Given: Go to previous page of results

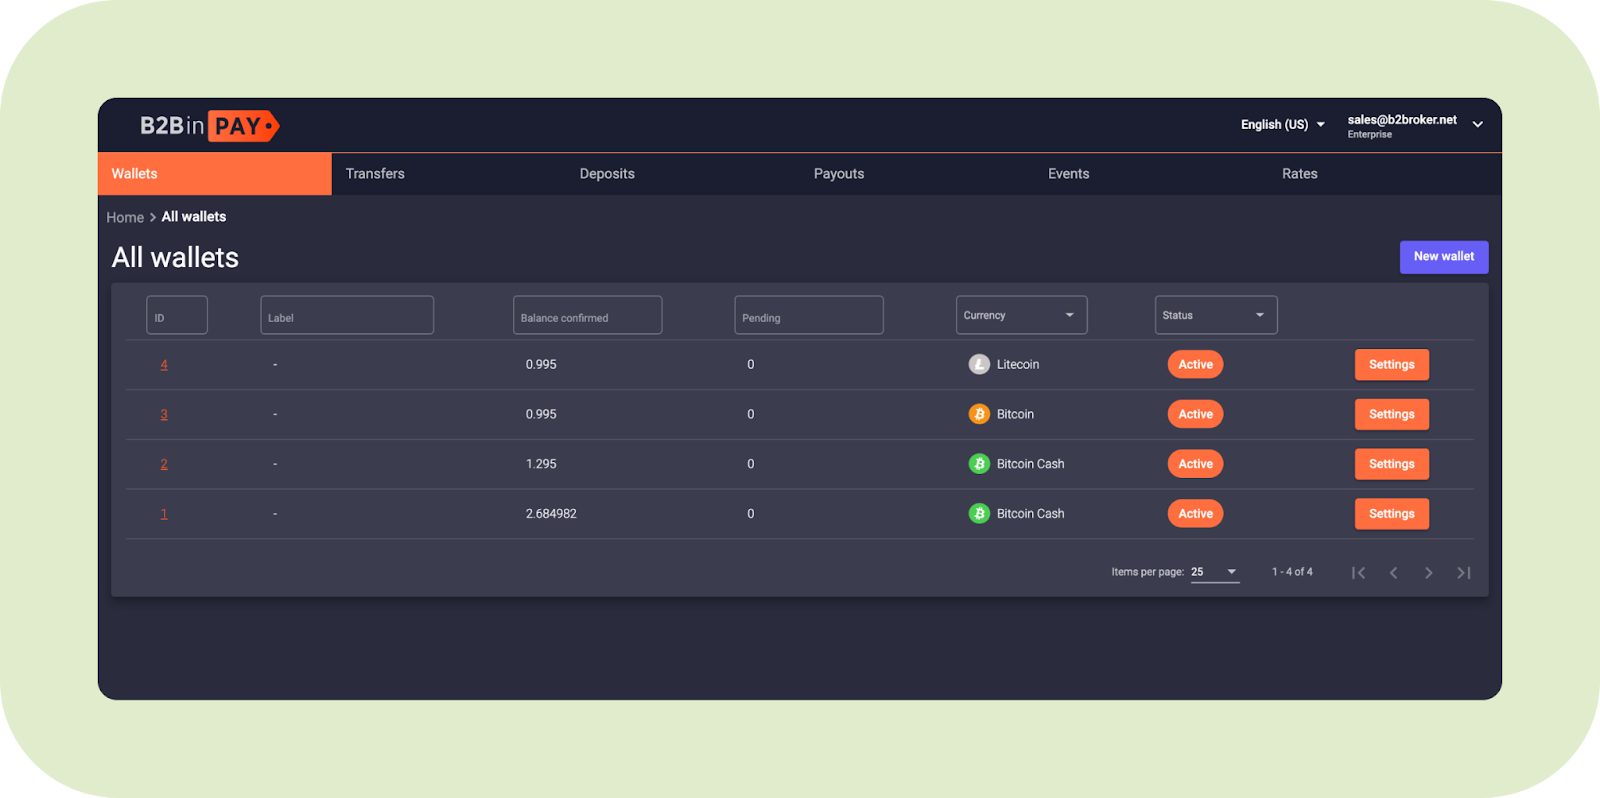Looking at the screenshot, I should [x=1393, y=573].
